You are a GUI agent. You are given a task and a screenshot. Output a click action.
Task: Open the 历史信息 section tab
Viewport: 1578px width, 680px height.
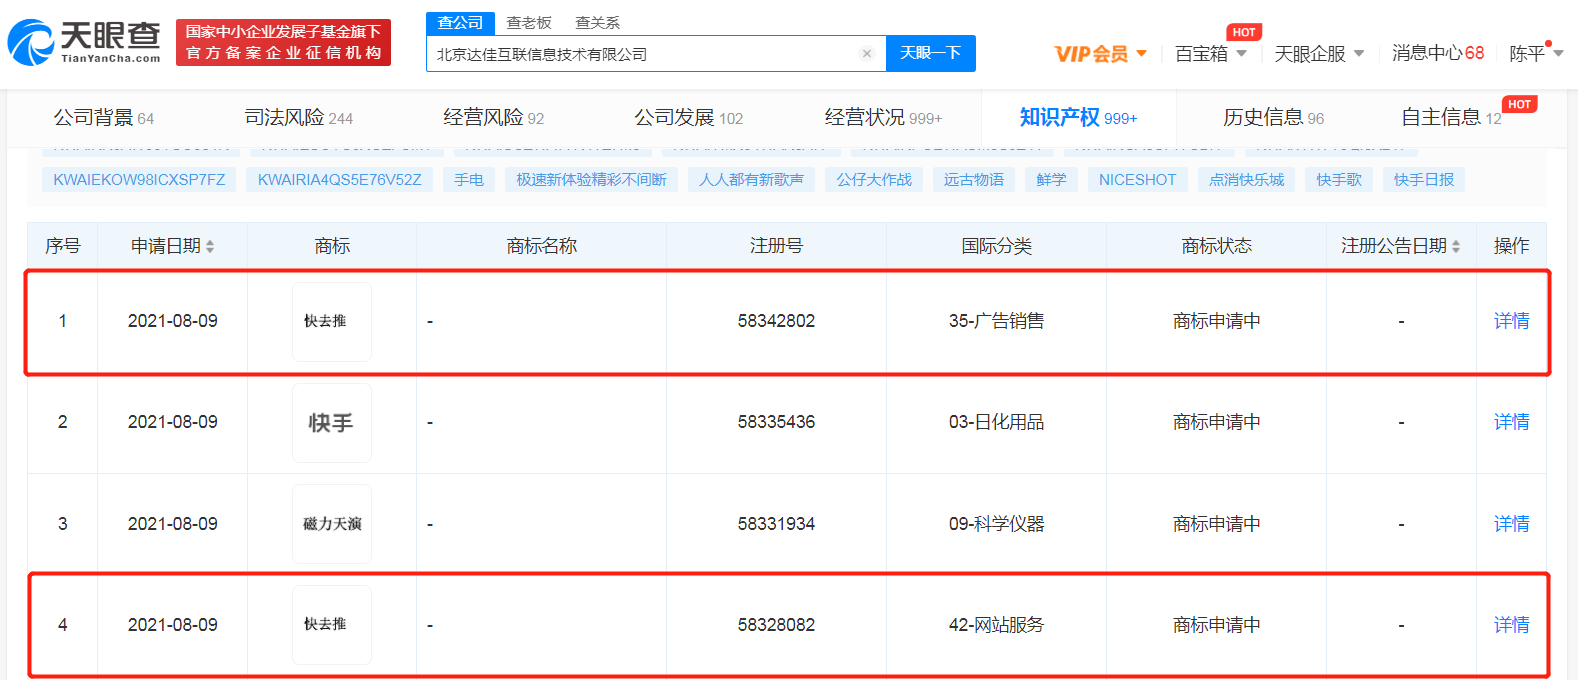pyautogui.click(x=1273, y=118)
